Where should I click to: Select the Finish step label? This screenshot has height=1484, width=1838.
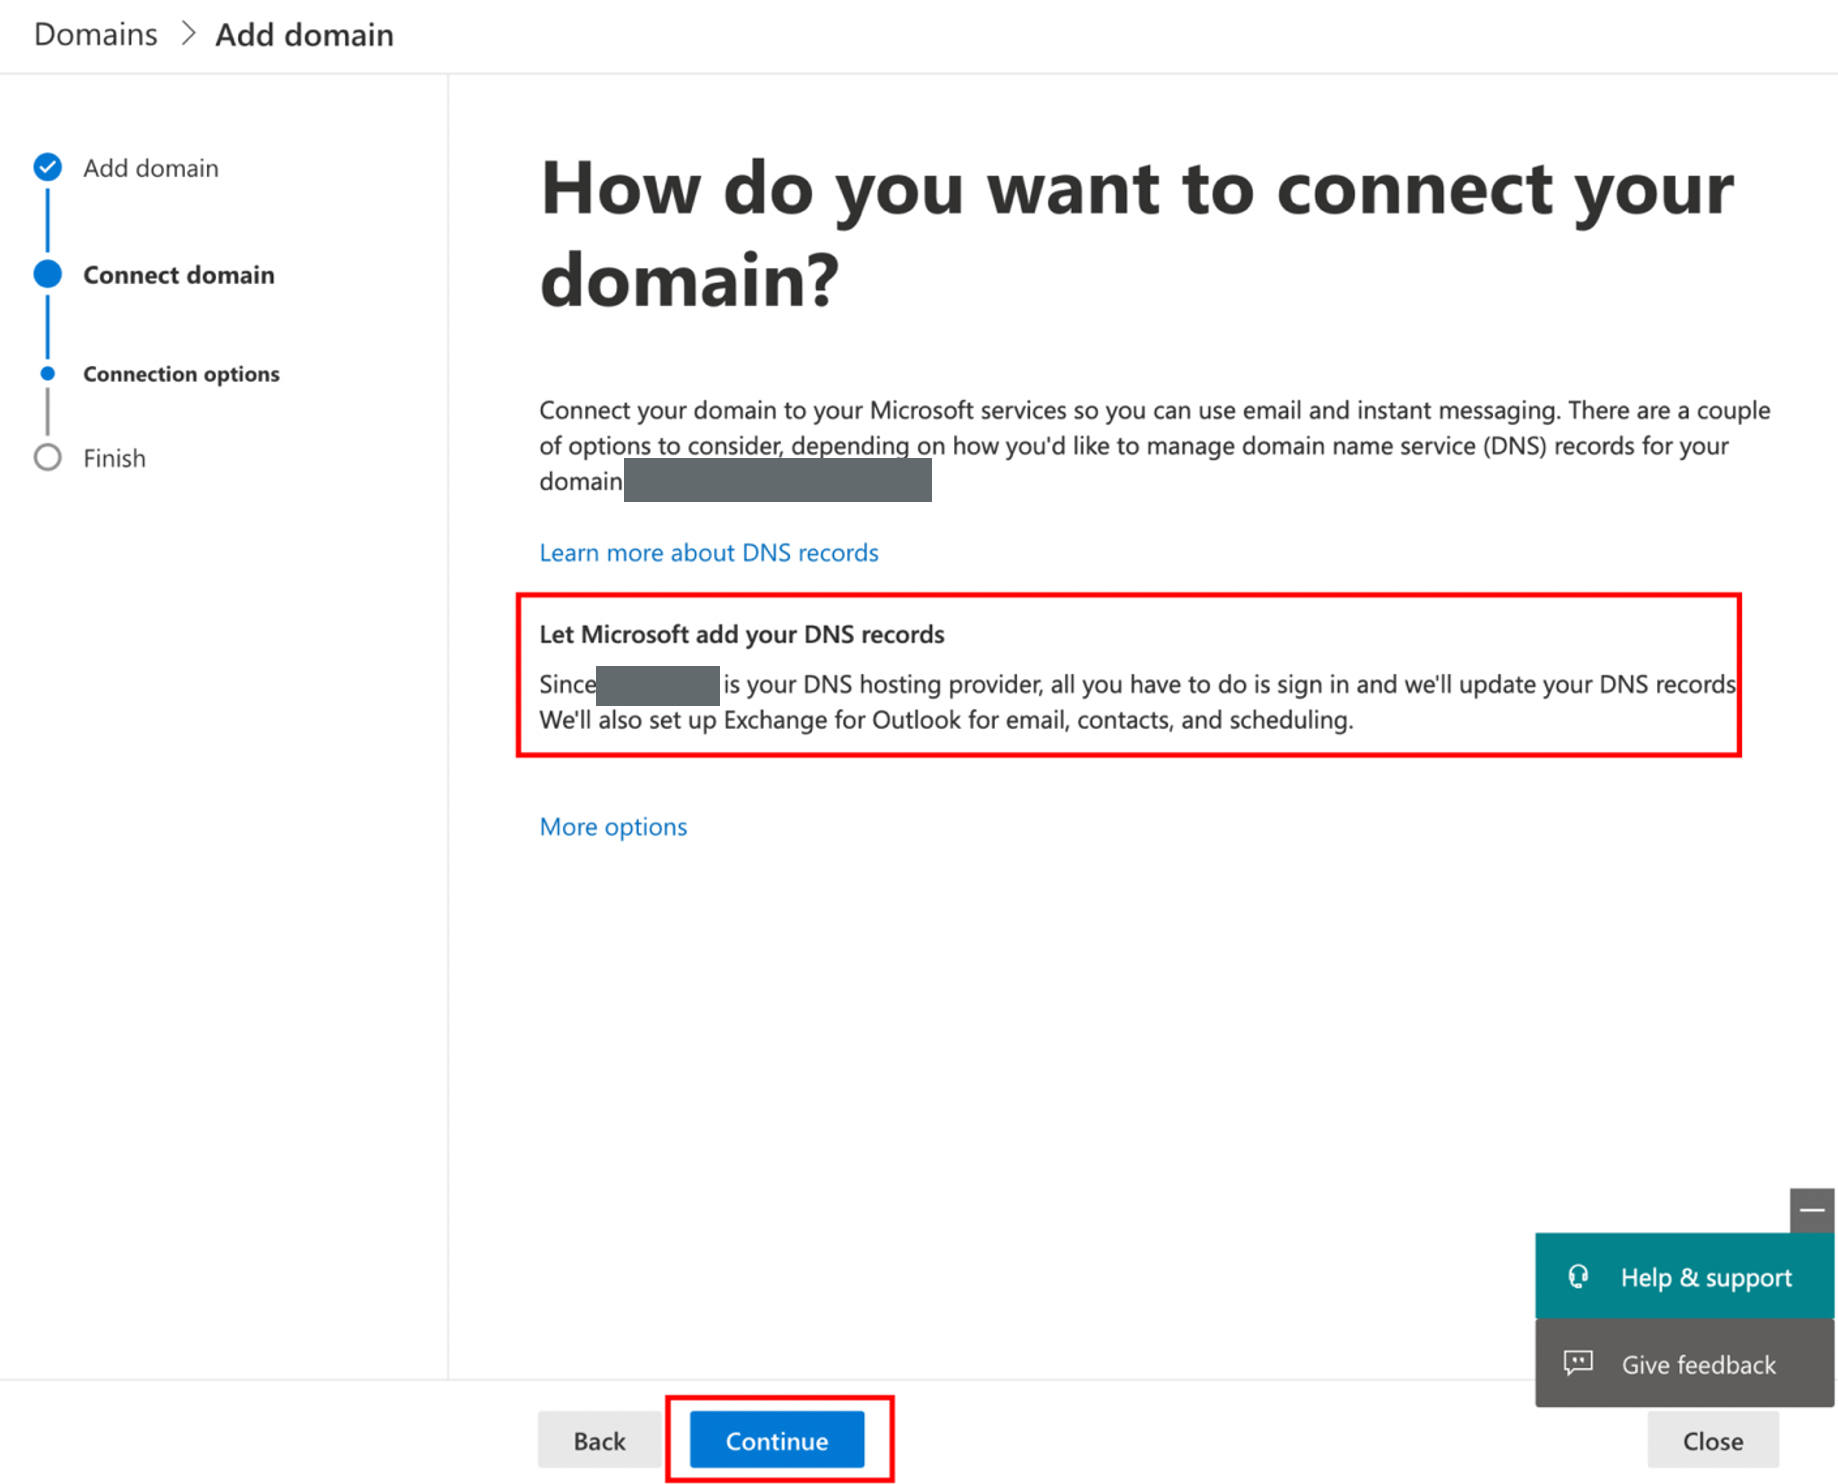tap(114, 458)
